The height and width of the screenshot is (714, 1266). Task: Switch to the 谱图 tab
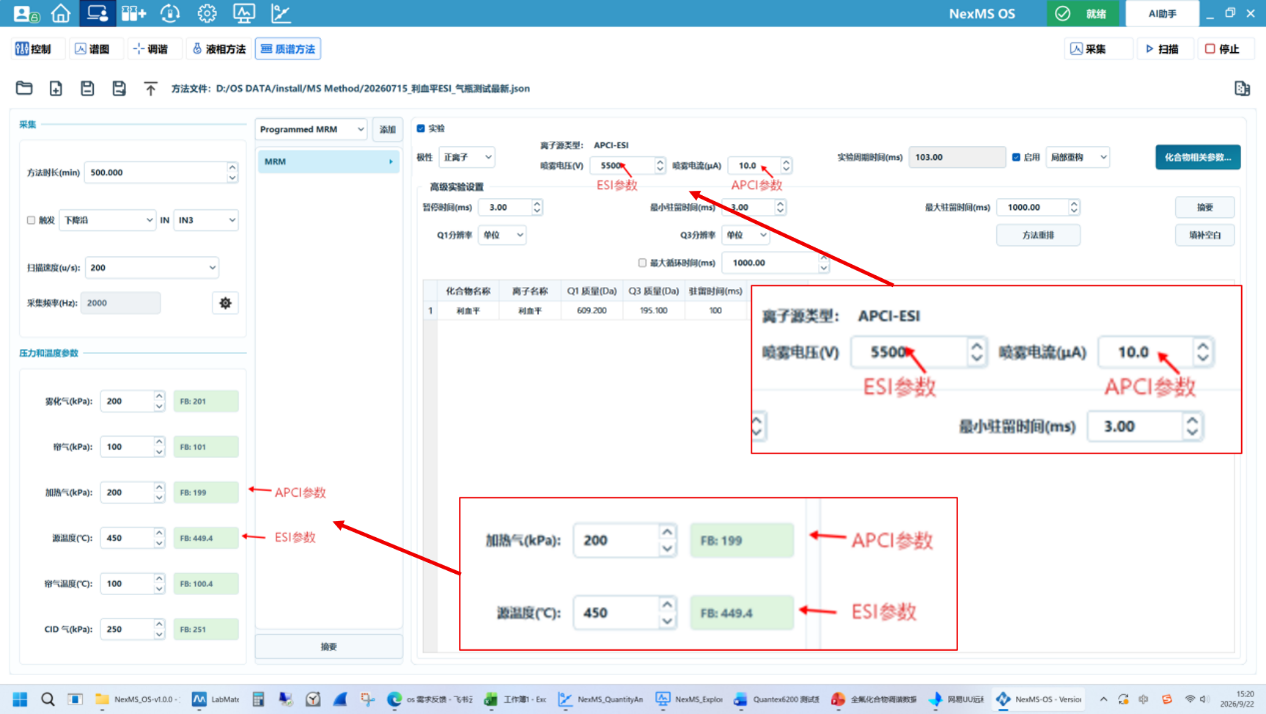(x=98, y=49)
